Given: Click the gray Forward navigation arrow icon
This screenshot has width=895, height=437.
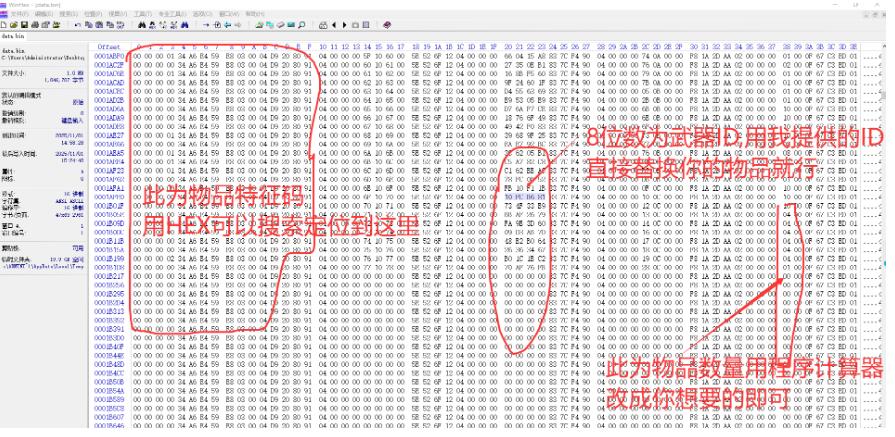Looking at the screenshot, I should (x=238, y=25).
